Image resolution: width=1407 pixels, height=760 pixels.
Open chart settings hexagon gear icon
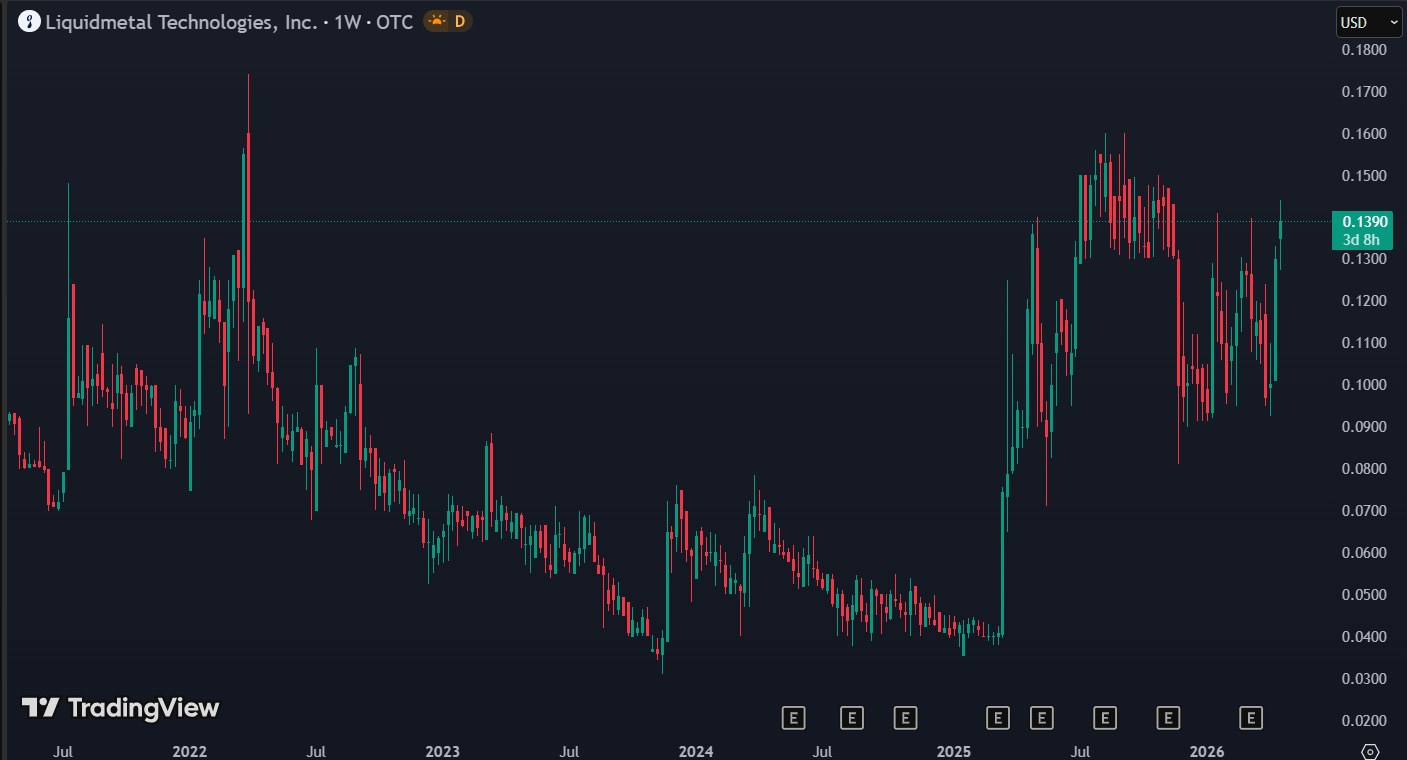coord(1371,751)
